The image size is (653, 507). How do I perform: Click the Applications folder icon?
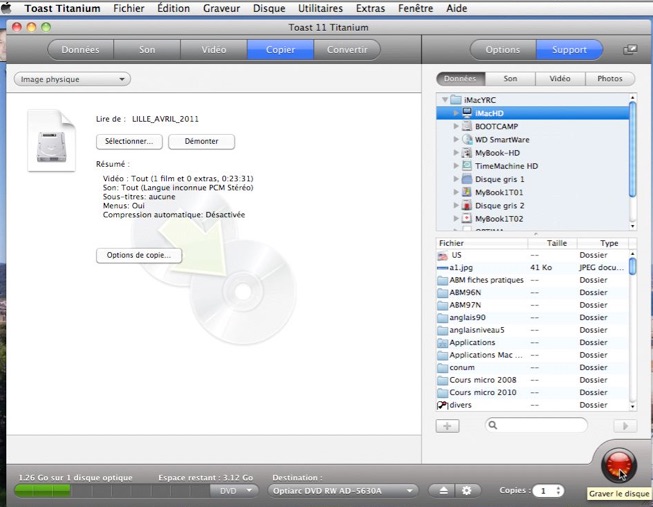click(442, 343)
